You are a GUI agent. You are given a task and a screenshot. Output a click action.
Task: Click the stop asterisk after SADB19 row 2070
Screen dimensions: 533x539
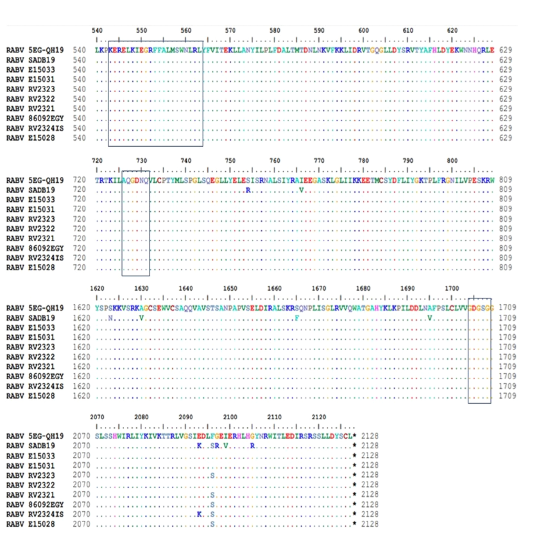(354, 446)
